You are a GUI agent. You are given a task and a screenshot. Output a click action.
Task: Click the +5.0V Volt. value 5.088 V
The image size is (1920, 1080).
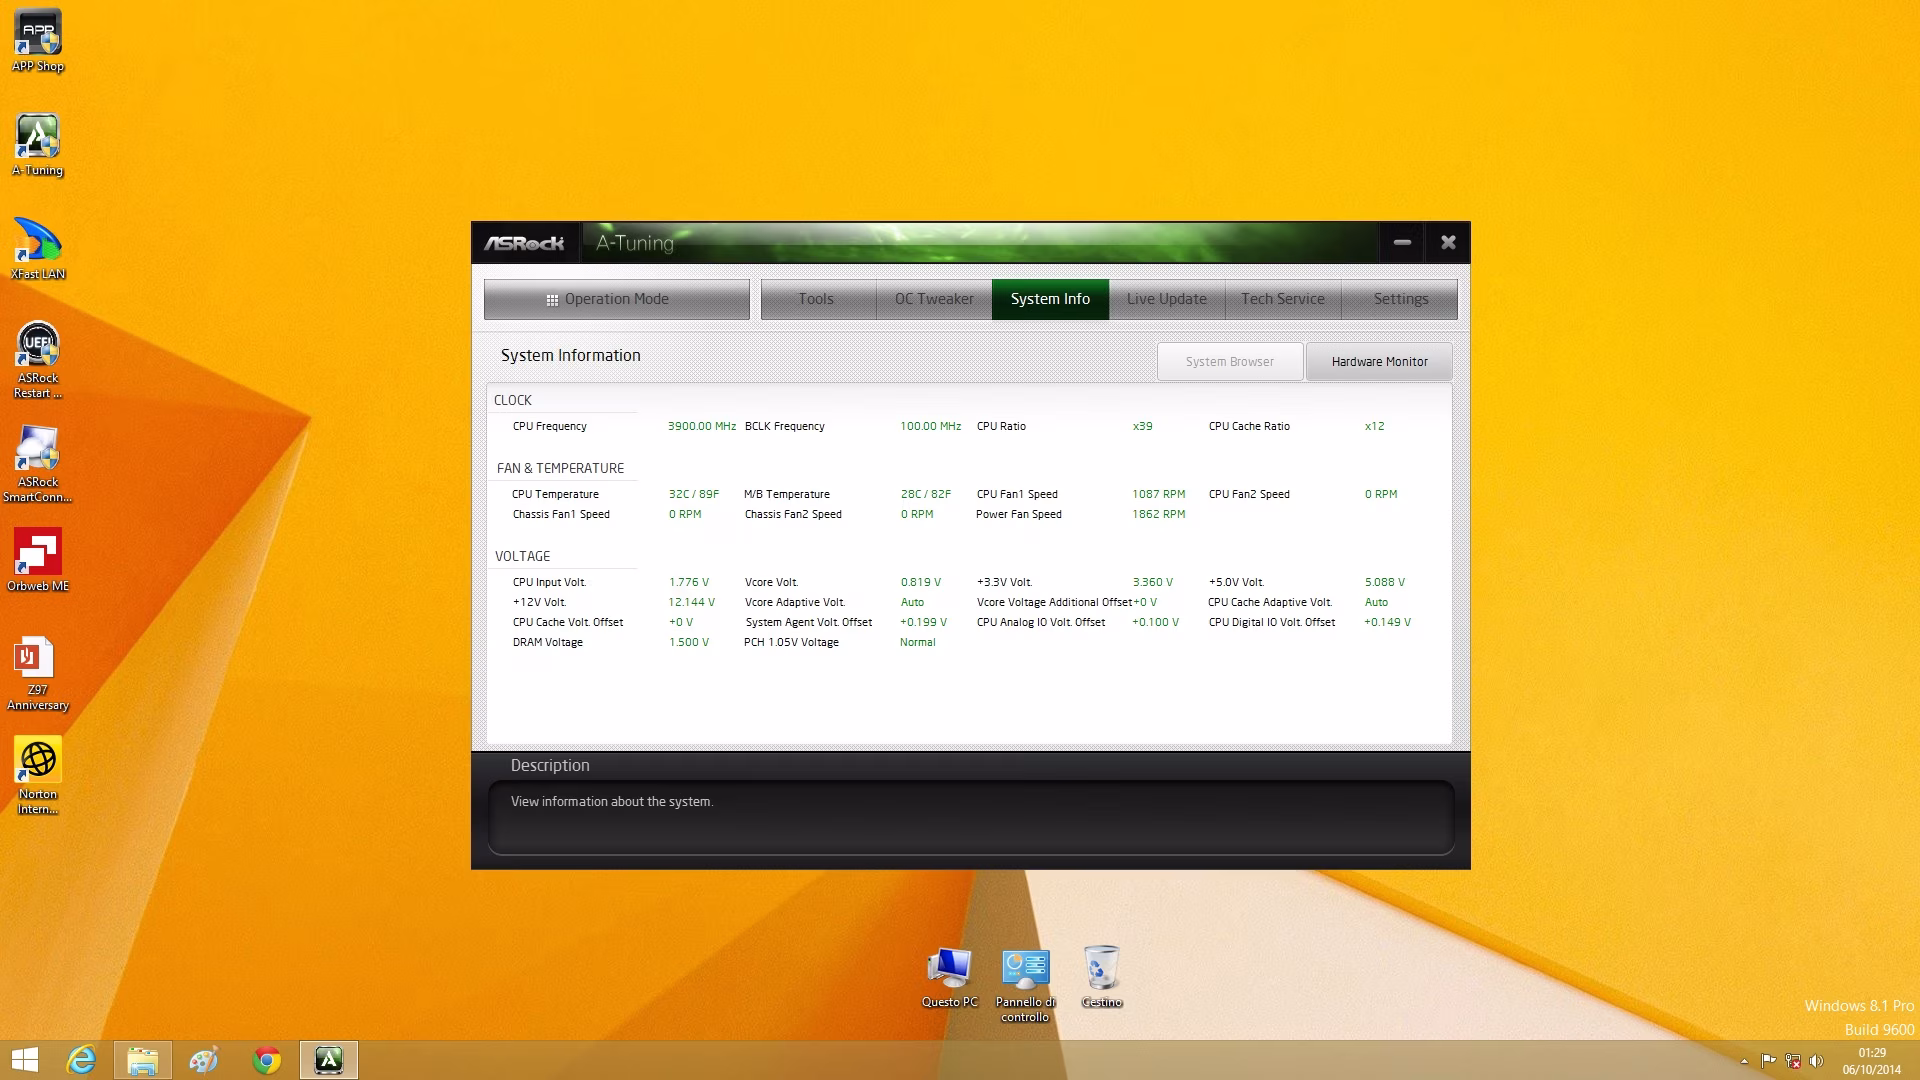1385,582
